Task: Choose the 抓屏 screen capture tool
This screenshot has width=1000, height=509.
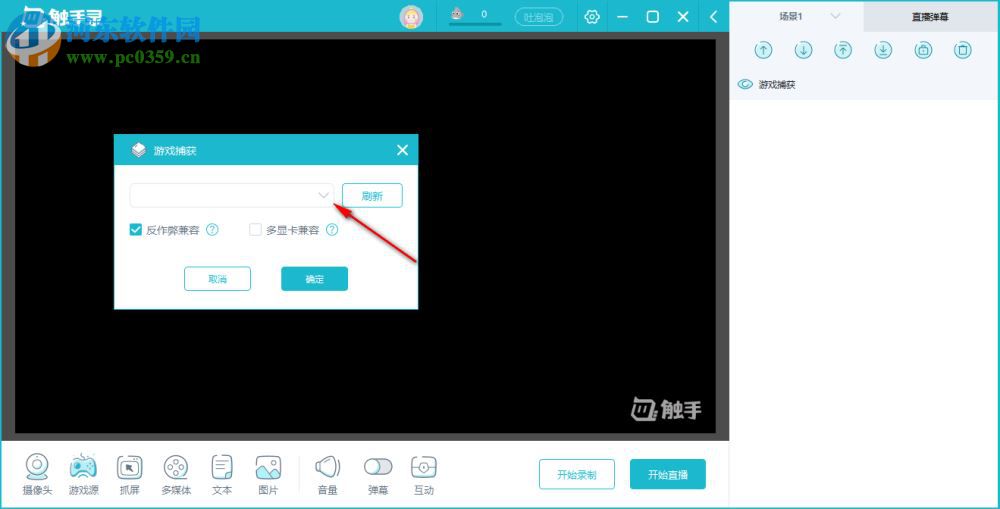Action: 129,474
